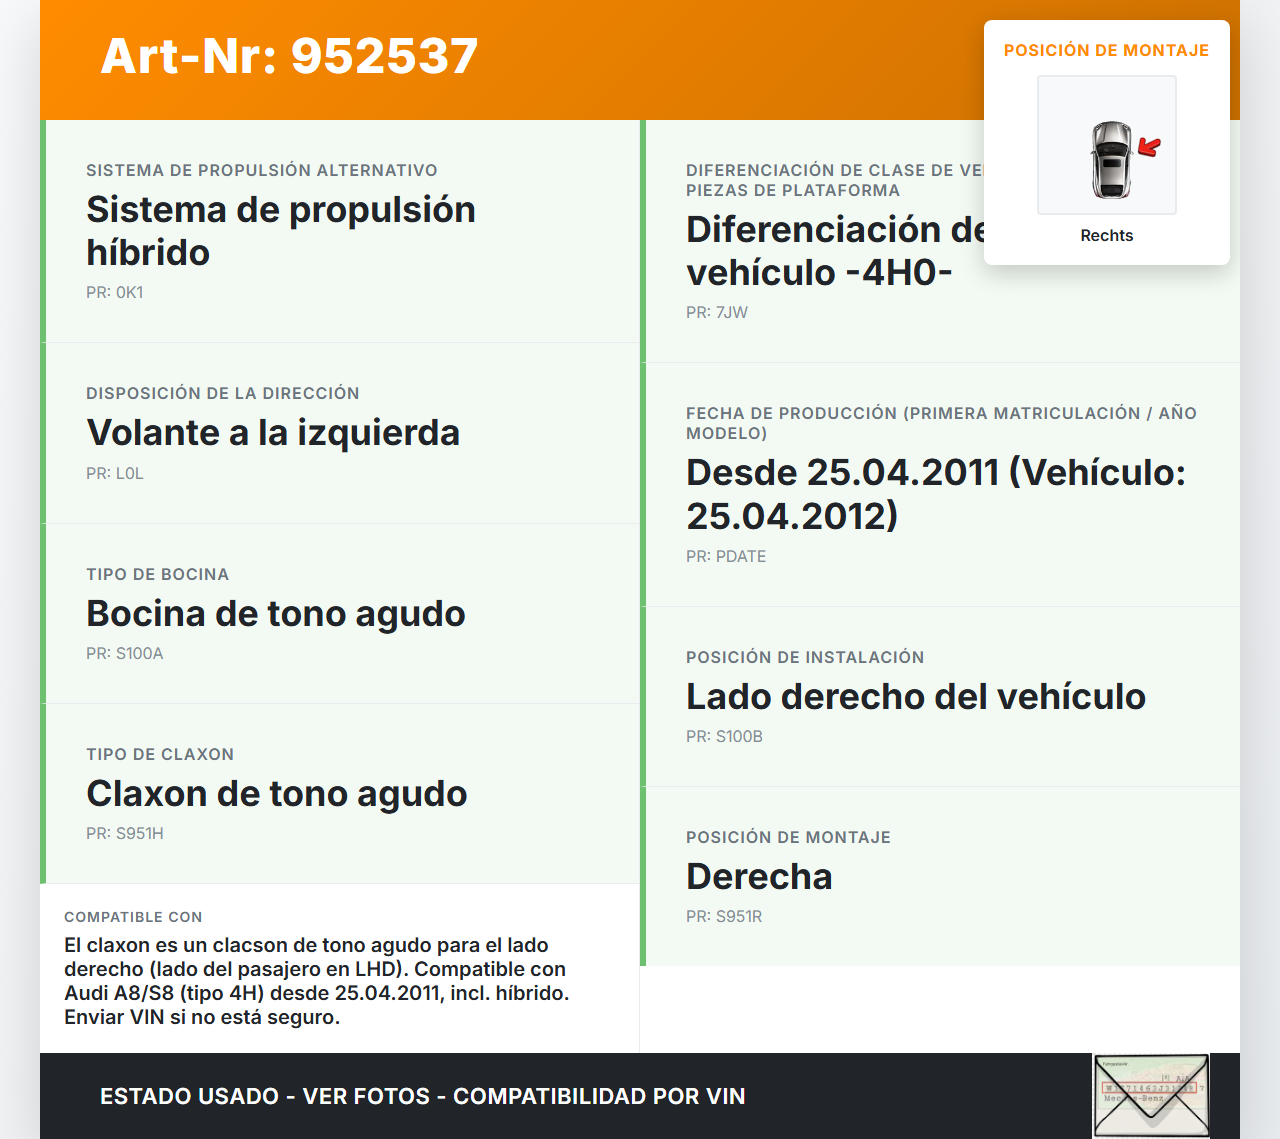Click the COMPATIBLE CON heading
Image resolution: width=1280 pixels, height=1139 pixels.
[x=133, y=917]
